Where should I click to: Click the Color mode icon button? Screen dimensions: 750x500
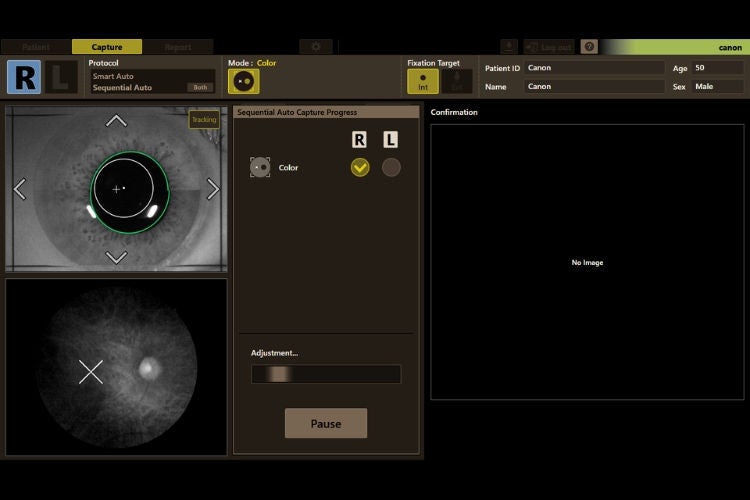point(243,81)
